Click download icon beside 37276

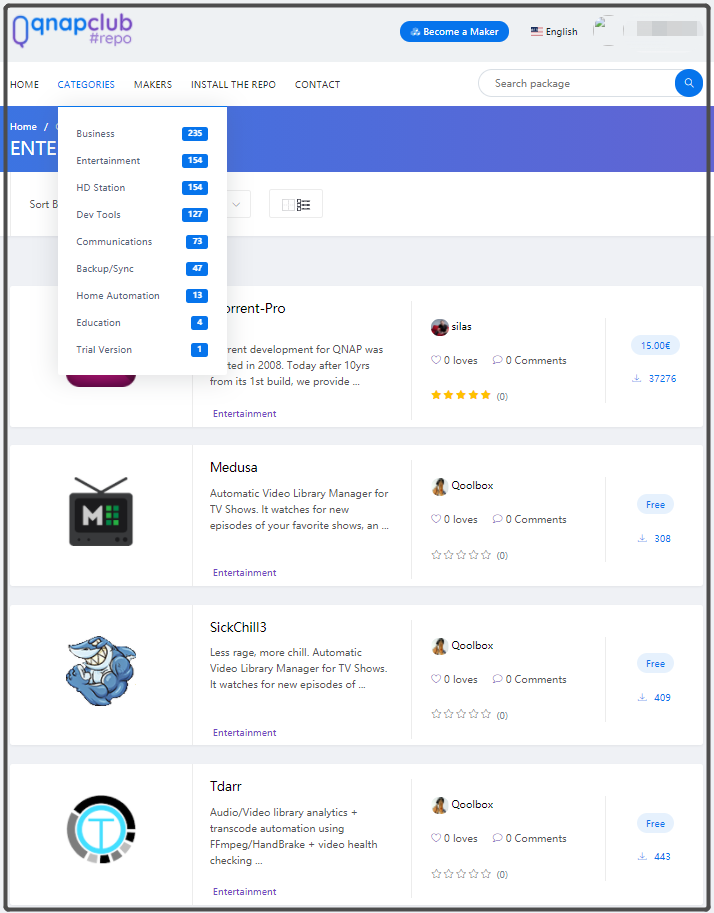(637, 378)
